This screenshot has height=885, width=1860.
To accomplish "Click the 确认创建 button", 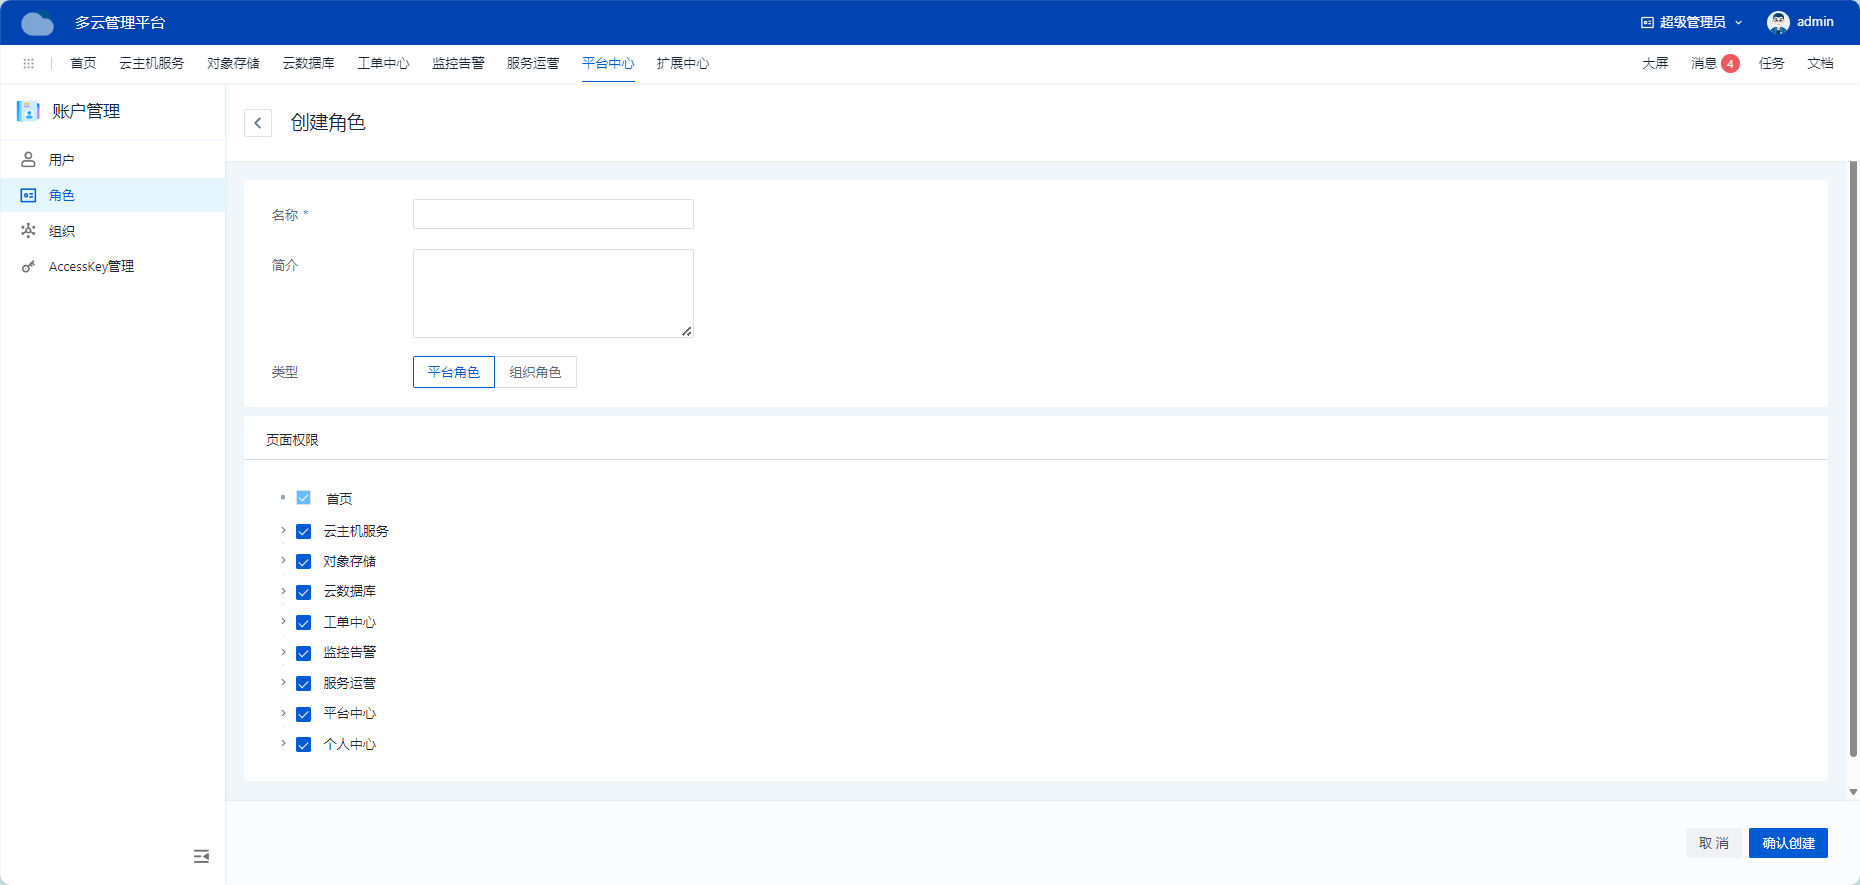I will point(1787,843).
